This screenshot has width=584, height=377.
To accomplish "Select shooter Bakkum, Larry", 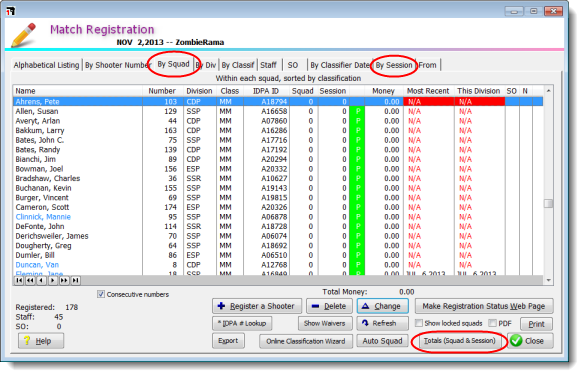I will click(278, 130).
